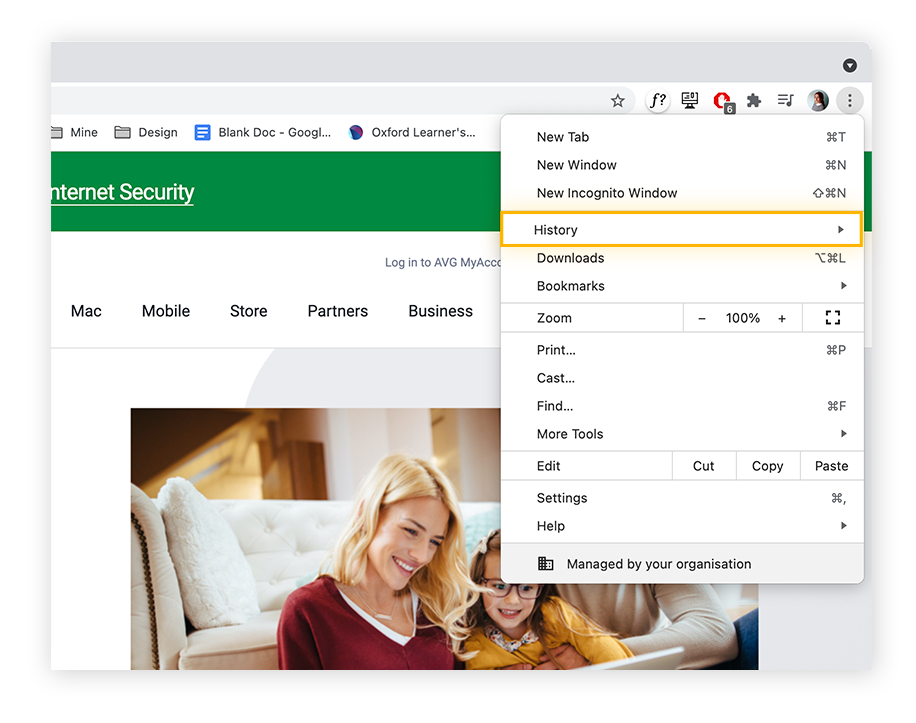Expand the Help submenu
Viewport: 916px width, 723px height.
(680, 526)
